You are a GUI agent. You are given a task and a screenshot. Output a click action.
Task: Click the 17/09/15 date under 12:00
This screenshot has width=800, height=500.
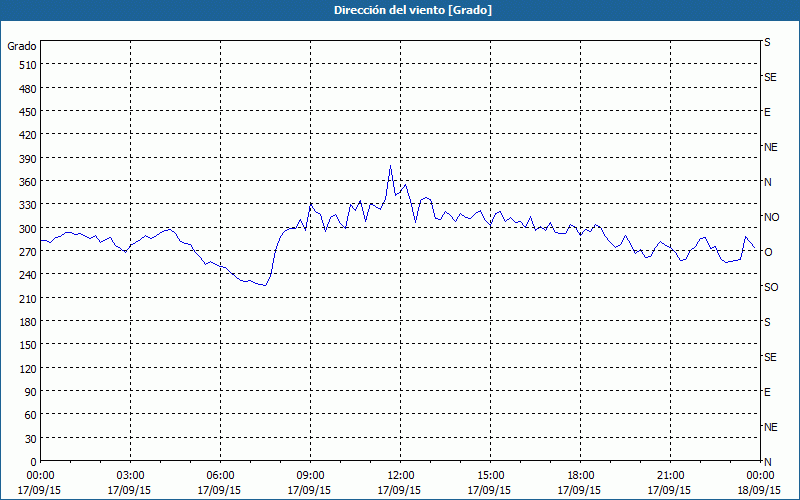(x=399, y=490)
